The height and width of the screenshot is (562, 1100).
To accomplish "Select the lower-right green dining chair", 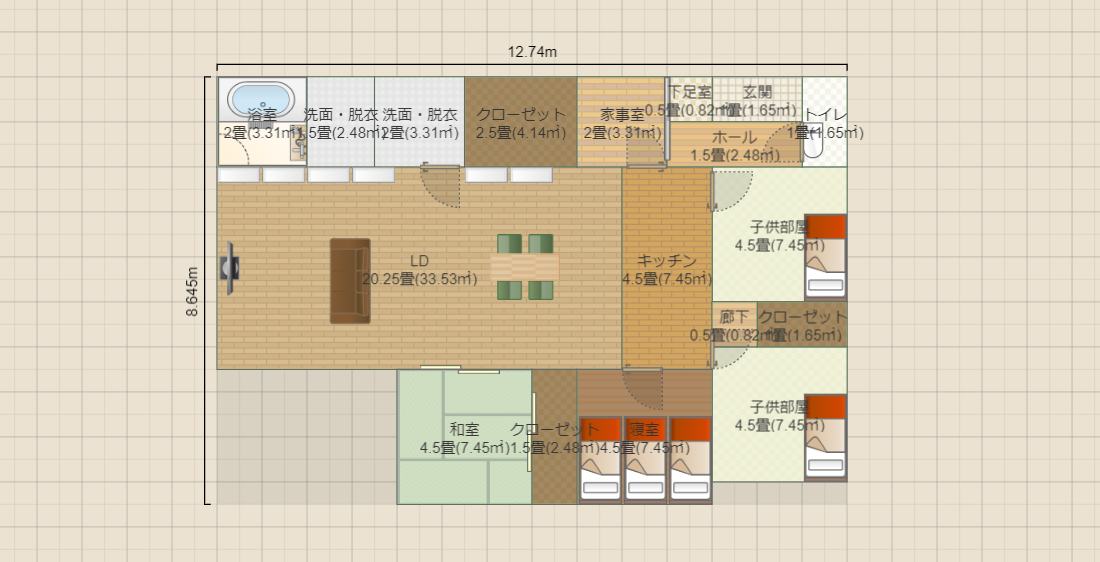I will click(x=541, y=290).
